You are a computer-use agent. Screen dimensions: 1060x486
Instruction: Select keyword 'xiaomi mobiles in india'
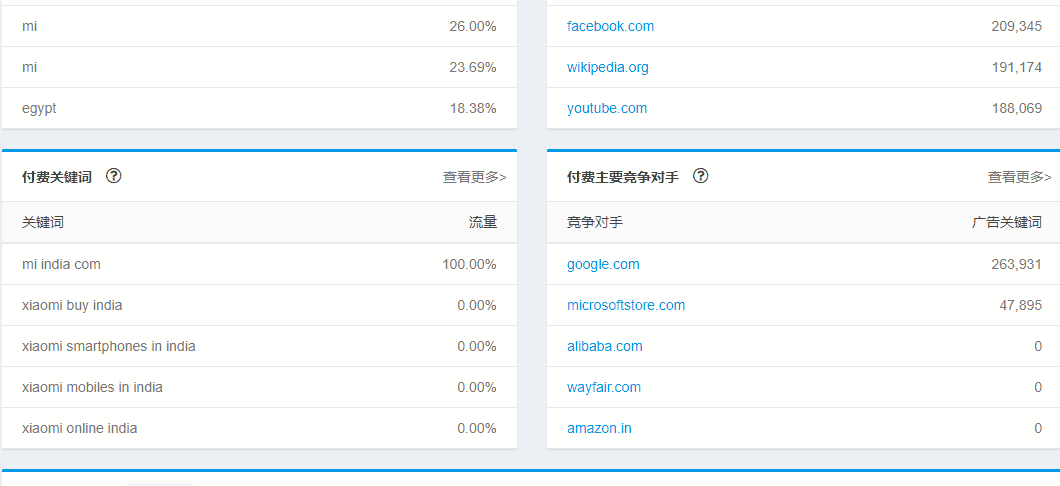(x=92, y=387)
